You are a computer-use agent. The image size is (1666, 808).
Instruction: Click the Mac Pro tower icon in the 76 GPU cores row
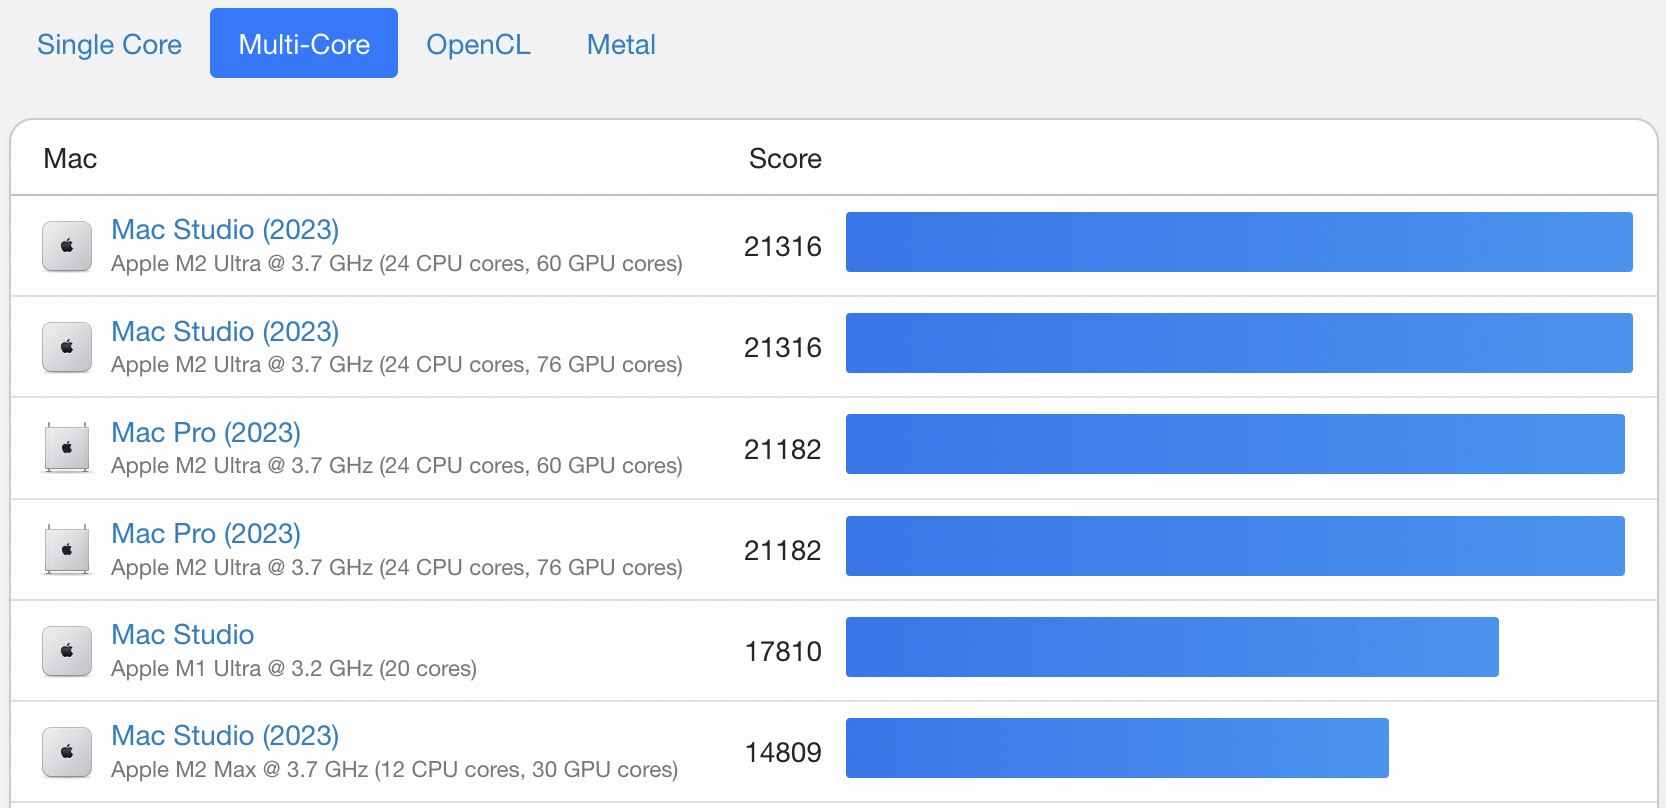tap(67, 549)
